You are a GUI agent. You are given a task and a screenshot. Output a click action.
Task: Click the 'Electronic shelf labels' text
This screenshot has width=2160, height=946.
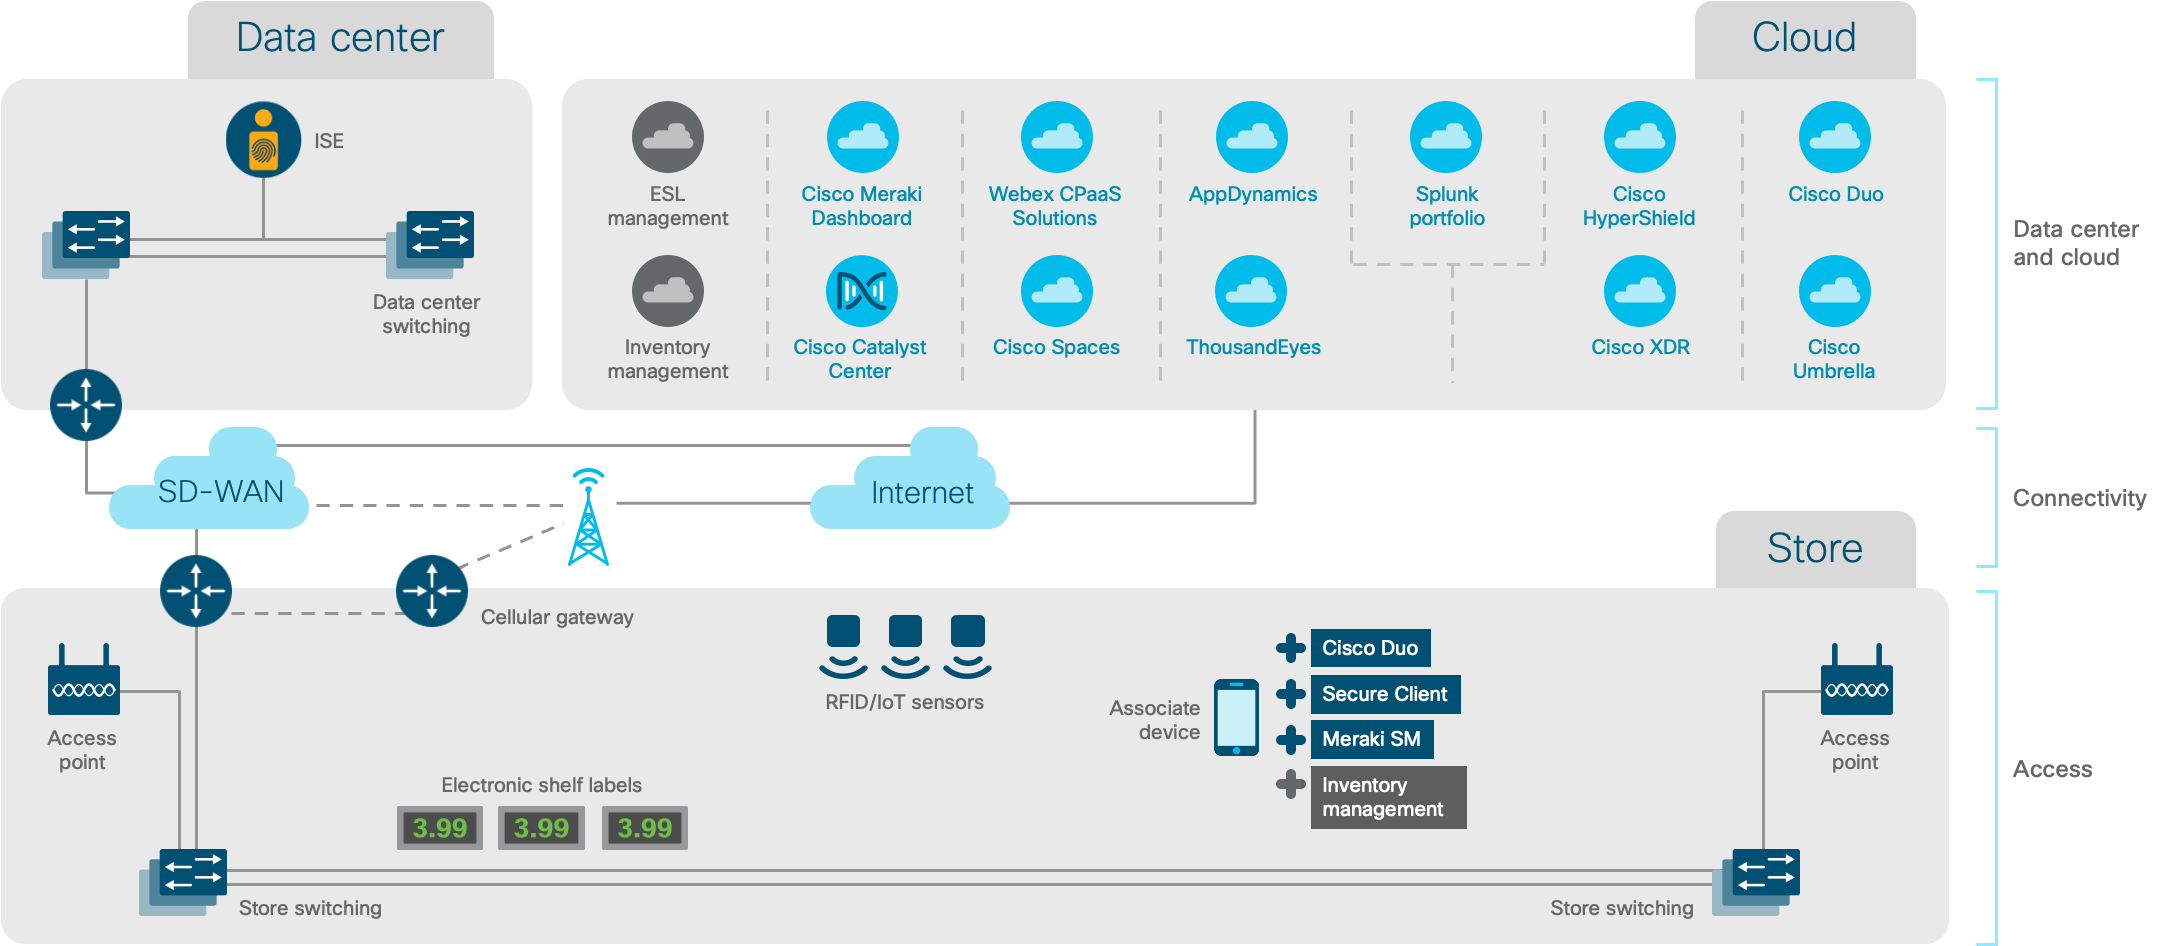tap(542, 785)
